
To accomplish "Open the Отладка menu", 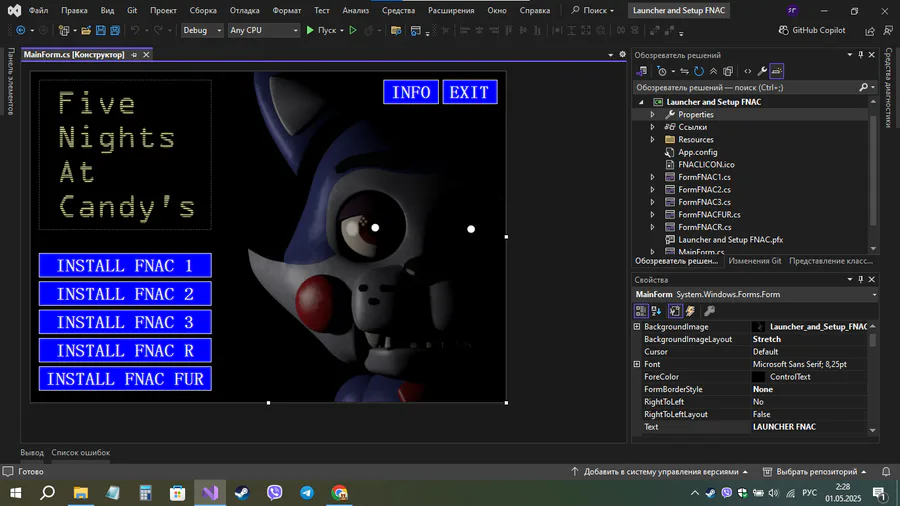I will click(x=245, y=10).
